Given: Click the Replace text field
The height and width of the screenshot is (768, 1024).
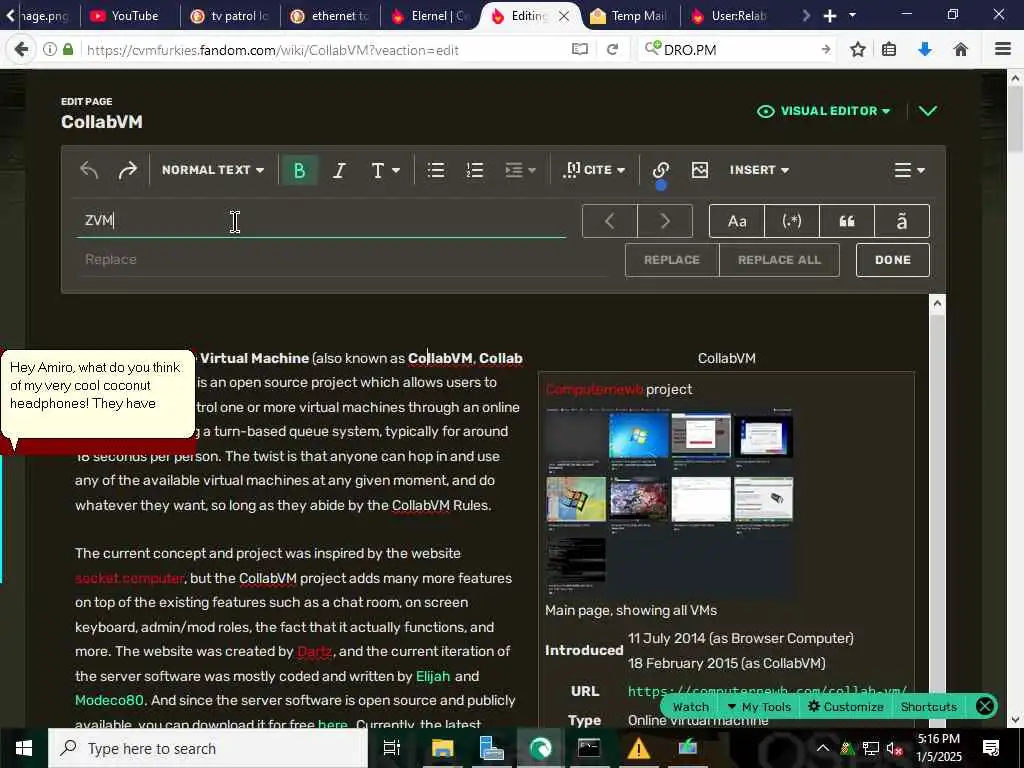Looking at the screenshot, I should 343,260.
